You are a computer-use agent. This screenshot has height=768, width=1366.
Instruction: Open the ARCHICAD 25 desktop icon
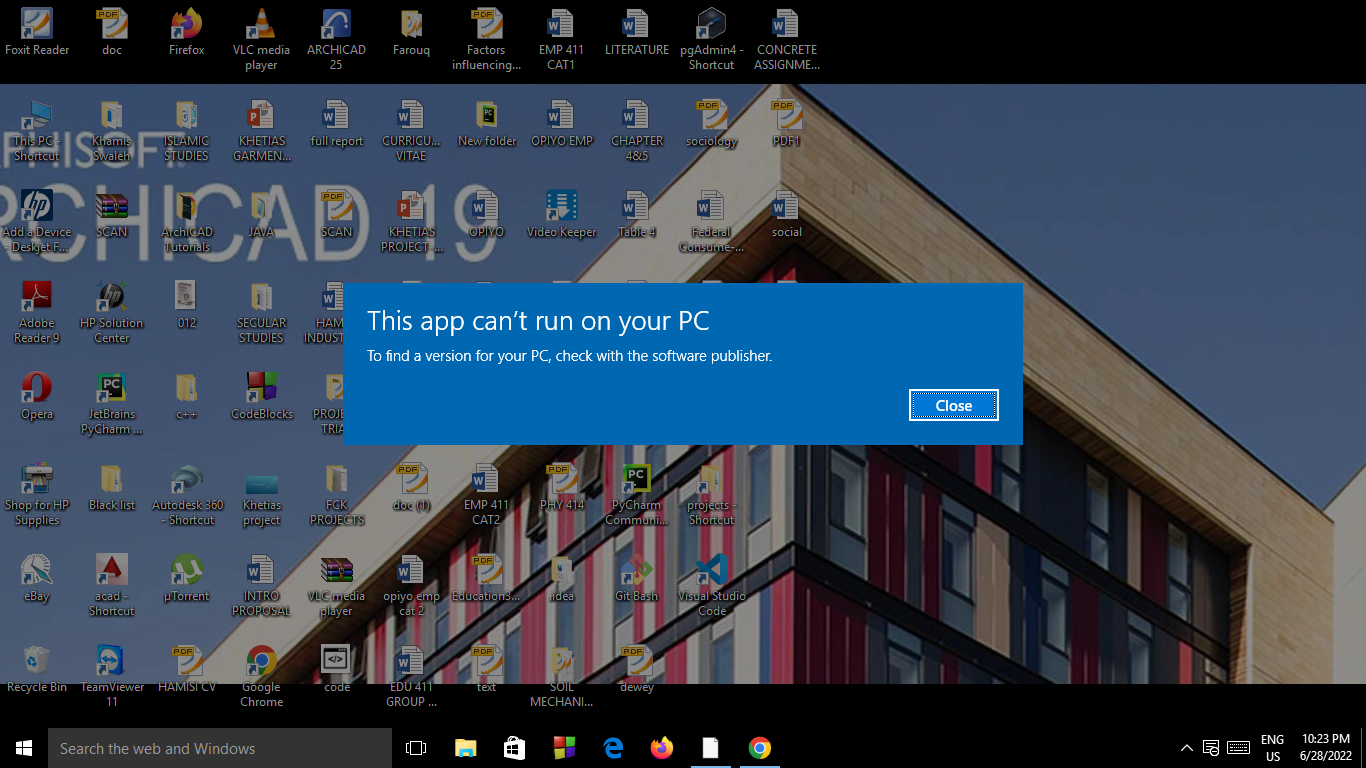(x=336, y=40)
